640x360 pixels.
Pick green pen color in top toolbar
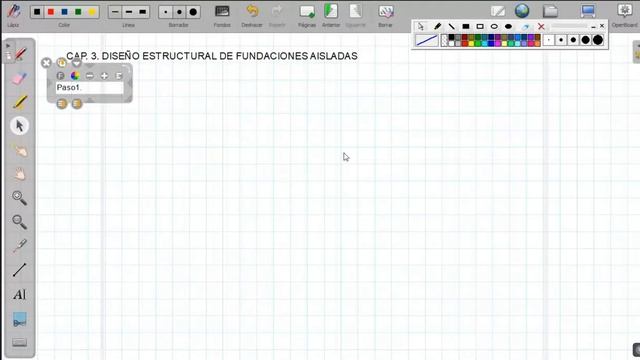[78, 12]
